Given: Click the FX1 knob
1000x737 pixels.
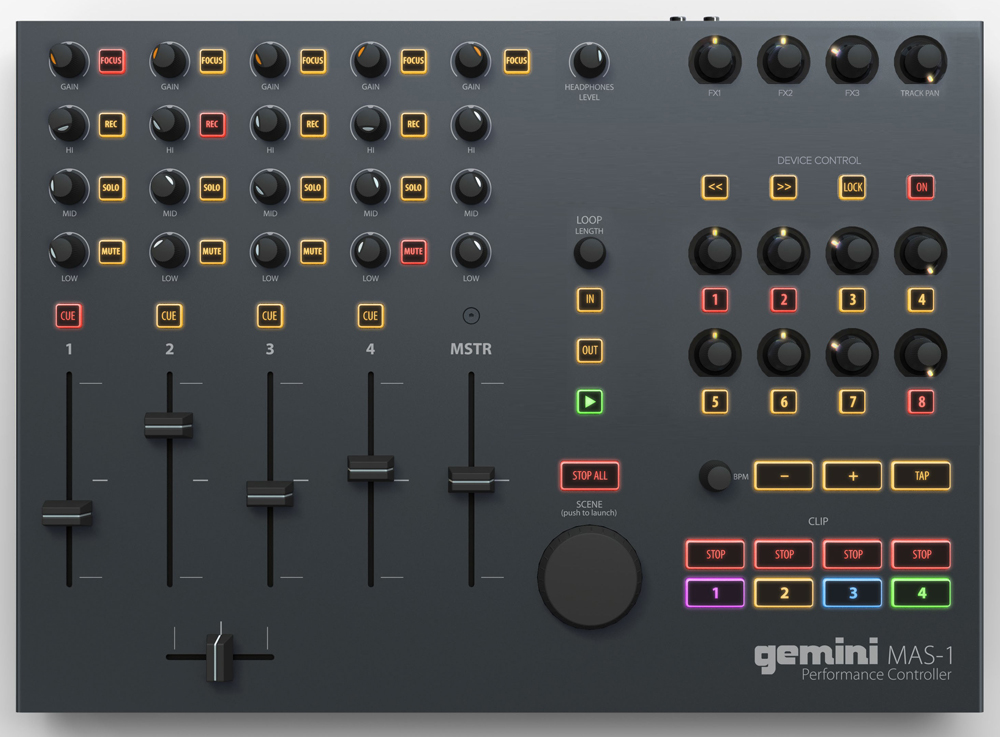Looking at the screenshot, I should click(x=715, y=61).
